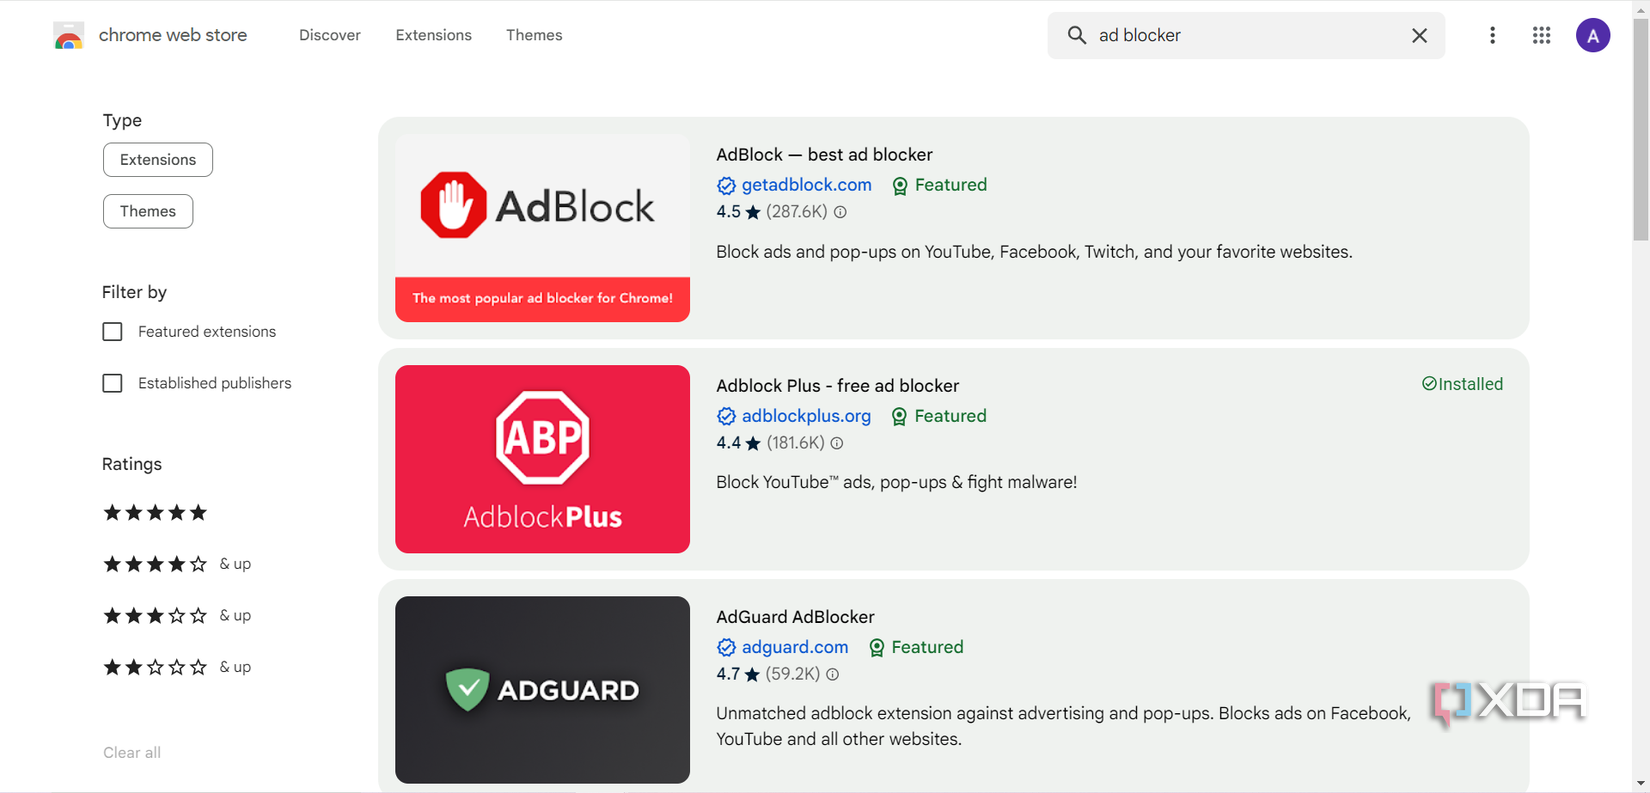Select the Extensions type filter button
Screen dimensions: 1650x793
click(158, 160)
